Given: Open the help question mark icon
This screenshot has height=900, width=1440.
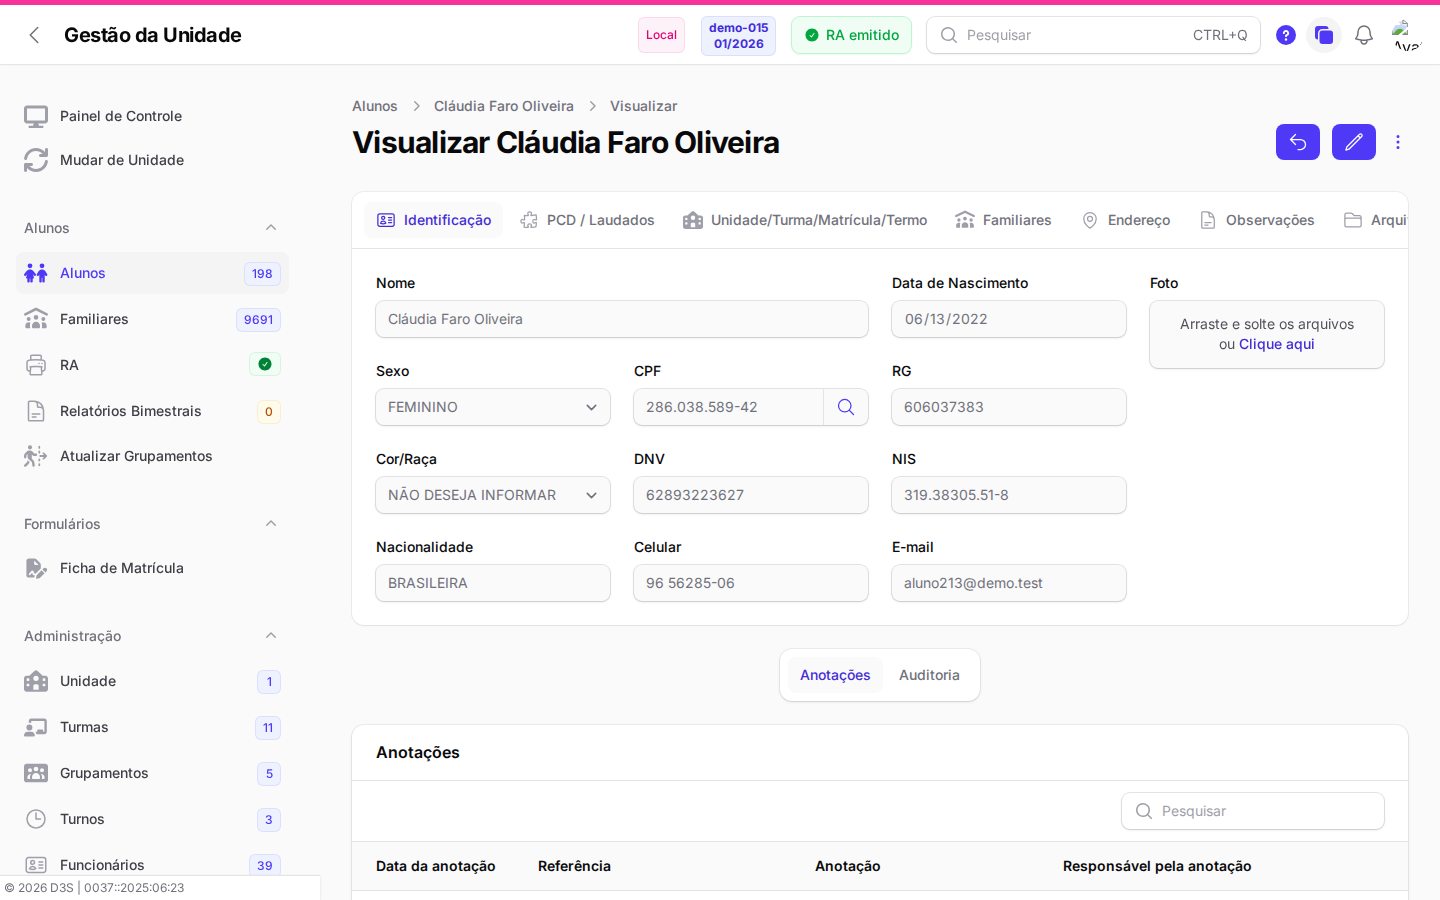Looking at the screenshot, I should pos(1286,35).
